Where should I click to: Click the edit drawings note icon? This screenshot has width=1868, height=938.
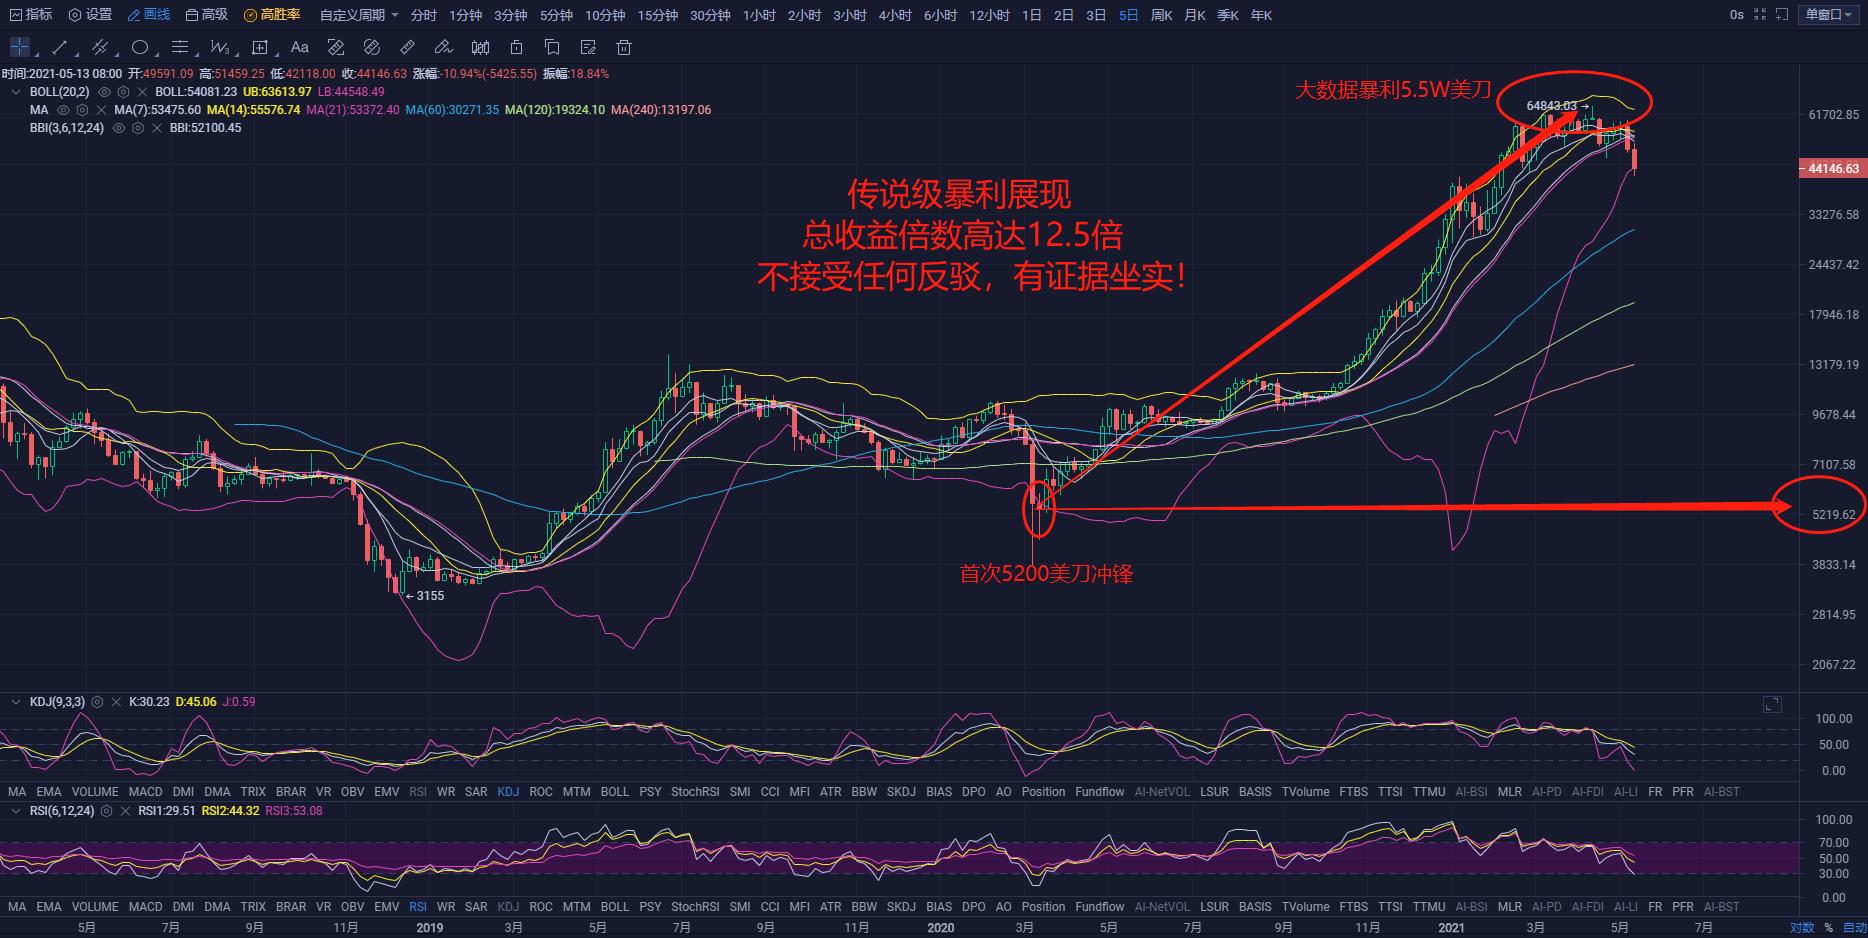click(x=588, y=47)
